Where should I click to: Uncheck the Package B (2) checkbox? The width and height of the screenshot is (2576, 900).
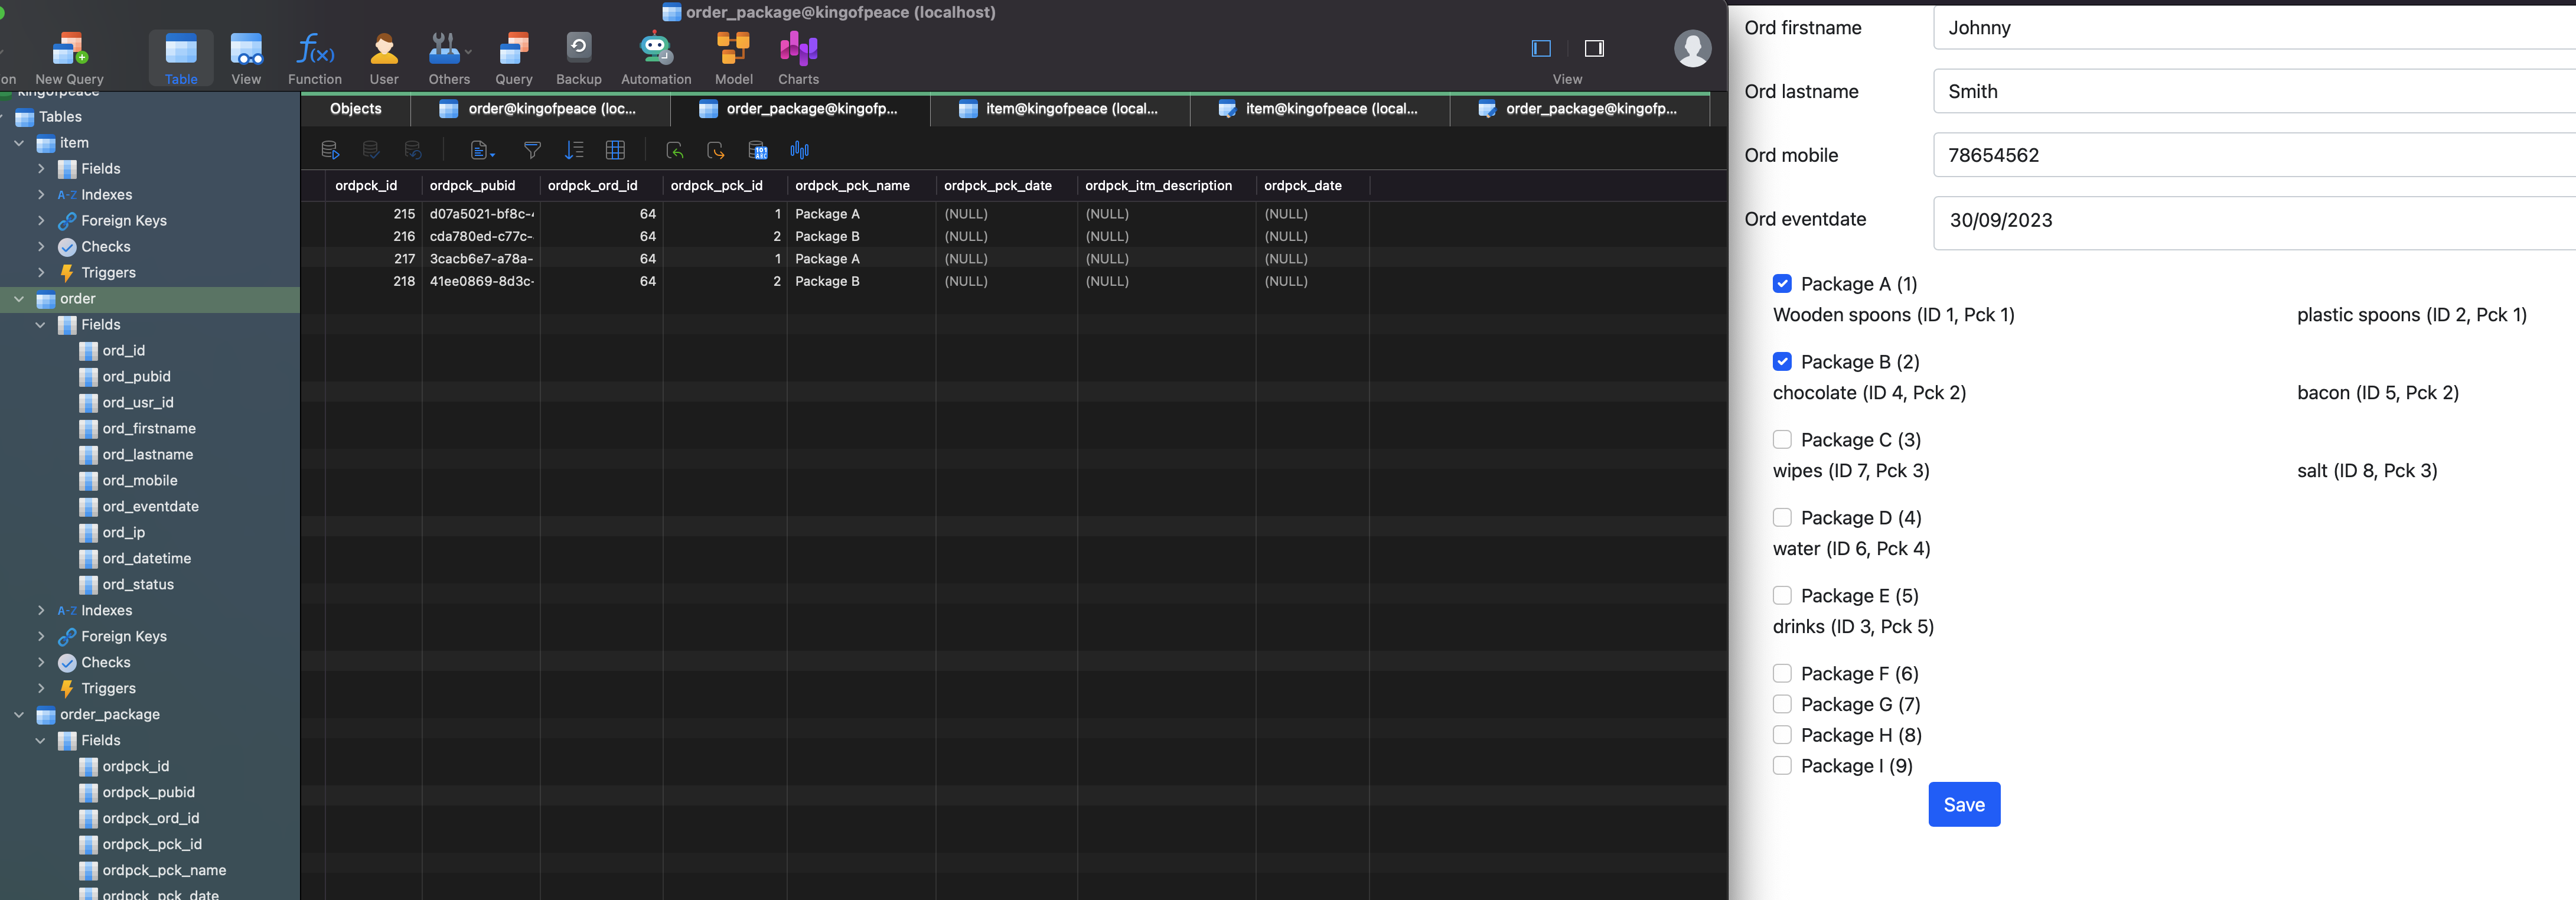tap(1782, 362)
